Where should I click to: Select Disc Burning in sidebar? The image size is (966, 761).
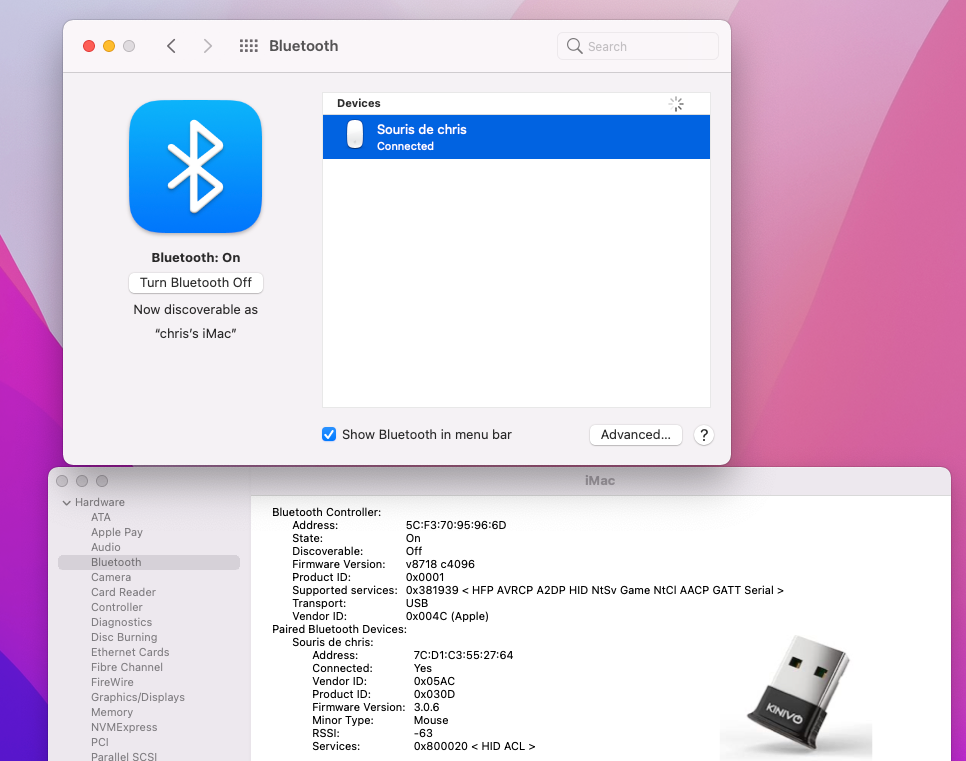[124, 637]
